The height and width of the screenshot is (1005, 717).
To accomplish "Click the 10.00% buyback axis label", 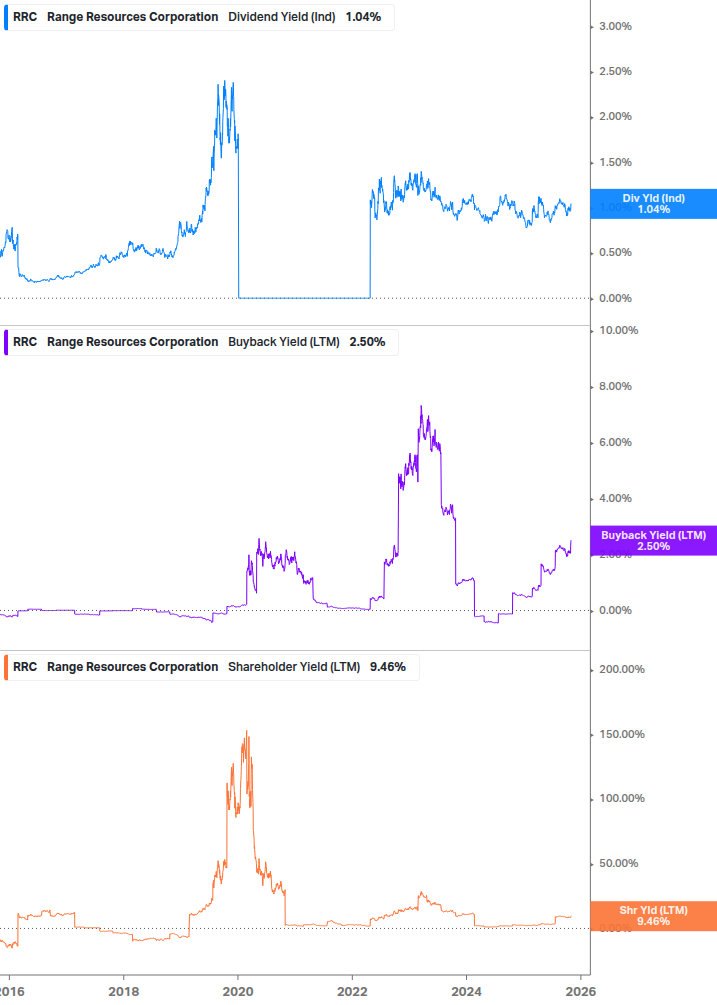I will [618, 330].
